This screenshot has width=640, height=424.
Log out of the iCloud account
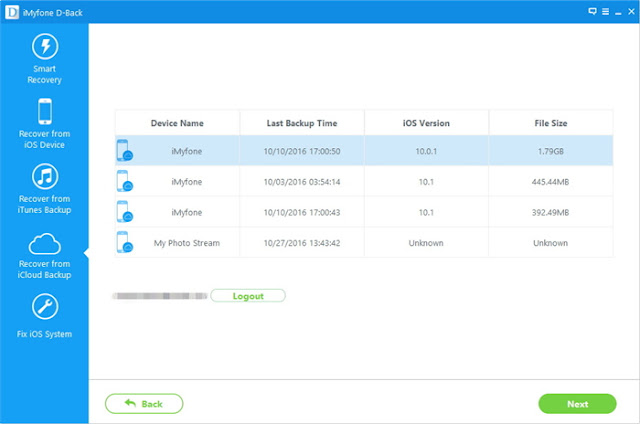point(248,296)
